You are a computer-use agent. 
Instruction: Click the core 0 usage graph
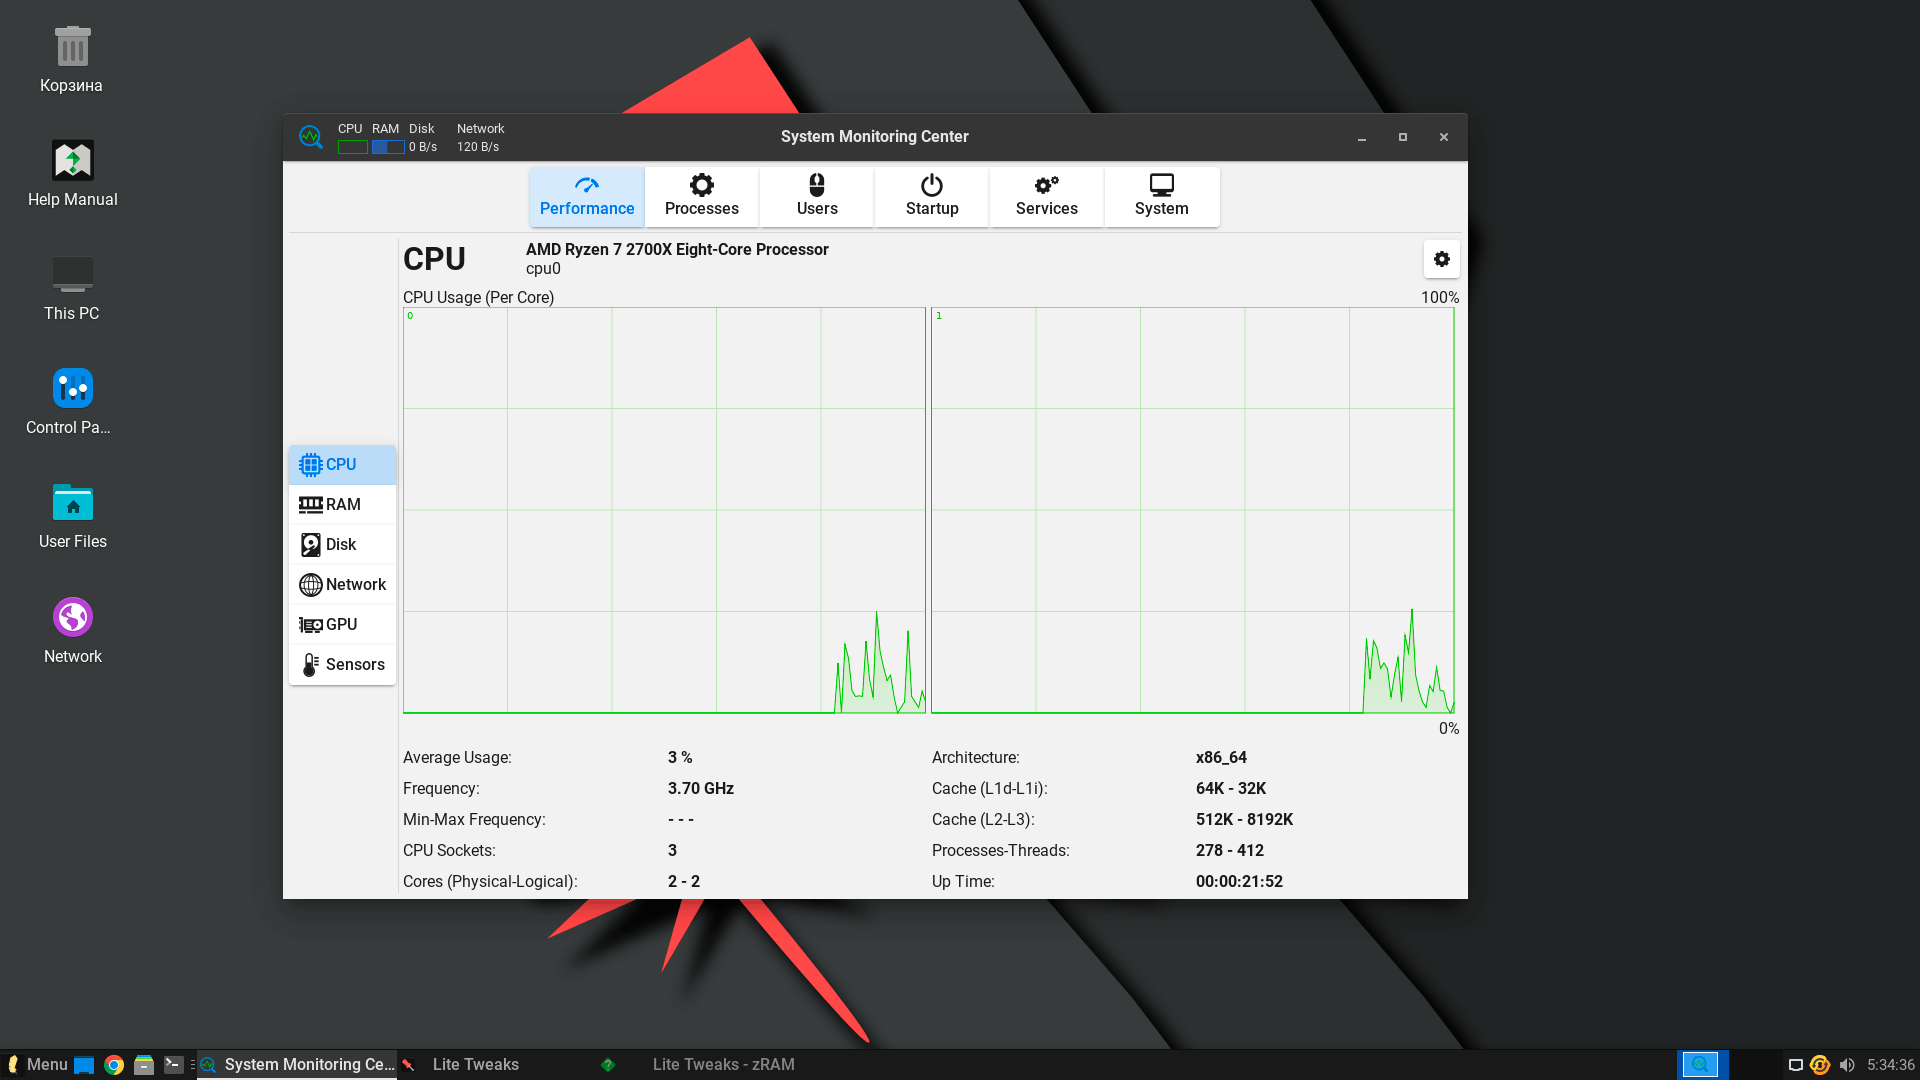664,510
